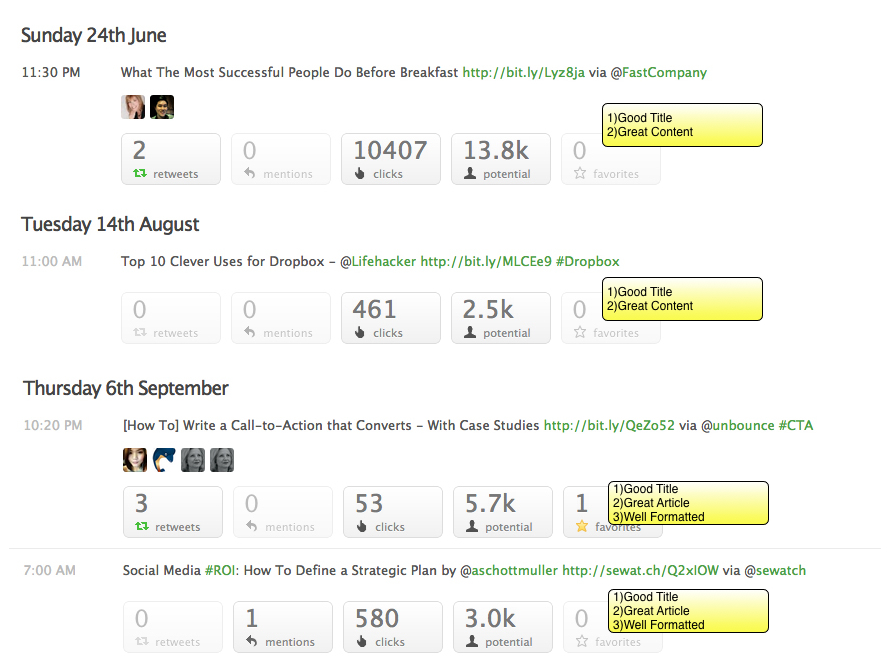Image resolution: width=890 pixels, height=670 pixels.
Task: Open the @FastCompany profile link
Action: click(658, 73)
